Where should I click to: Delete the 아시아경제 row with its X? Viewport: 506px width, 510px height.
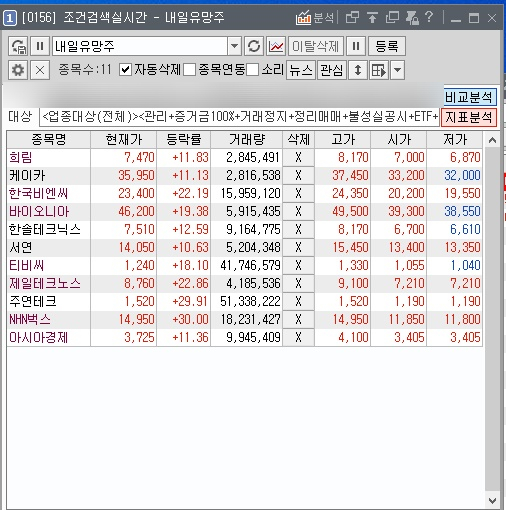298,337
